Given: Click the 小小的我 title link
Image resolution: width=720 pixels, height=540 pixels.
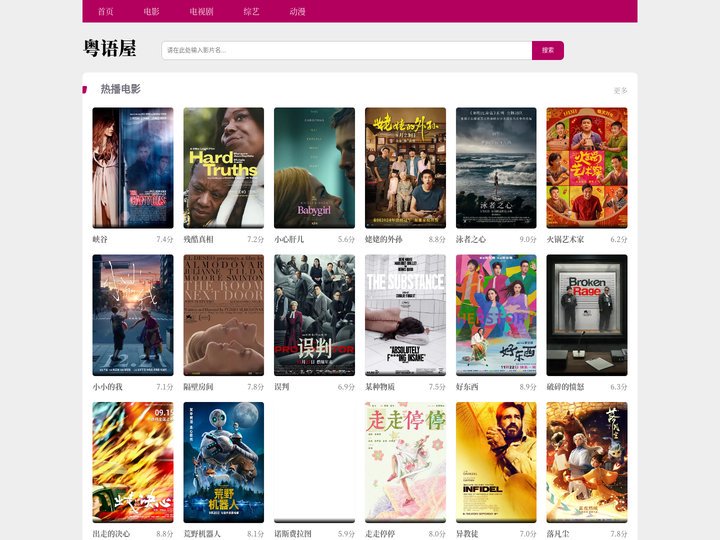Looking at the screenshot, I should 107,387.
